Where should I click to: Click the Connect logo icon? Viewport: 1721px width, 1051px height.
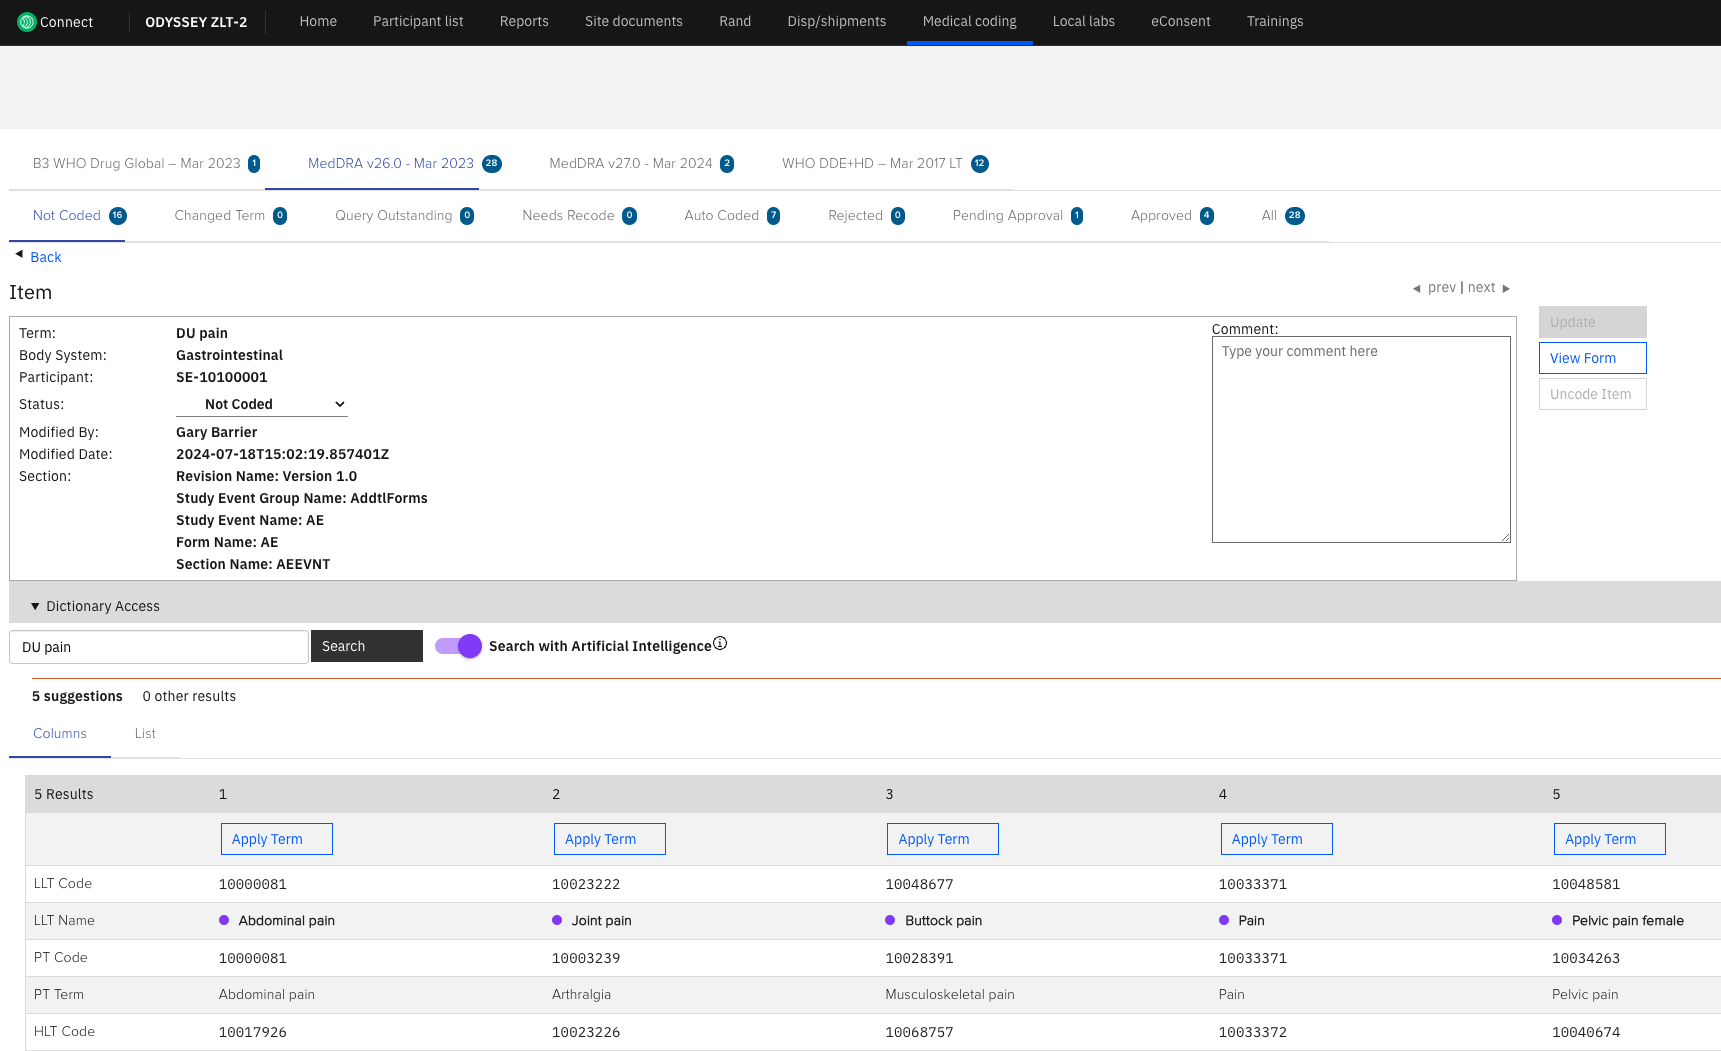(27, 22)
